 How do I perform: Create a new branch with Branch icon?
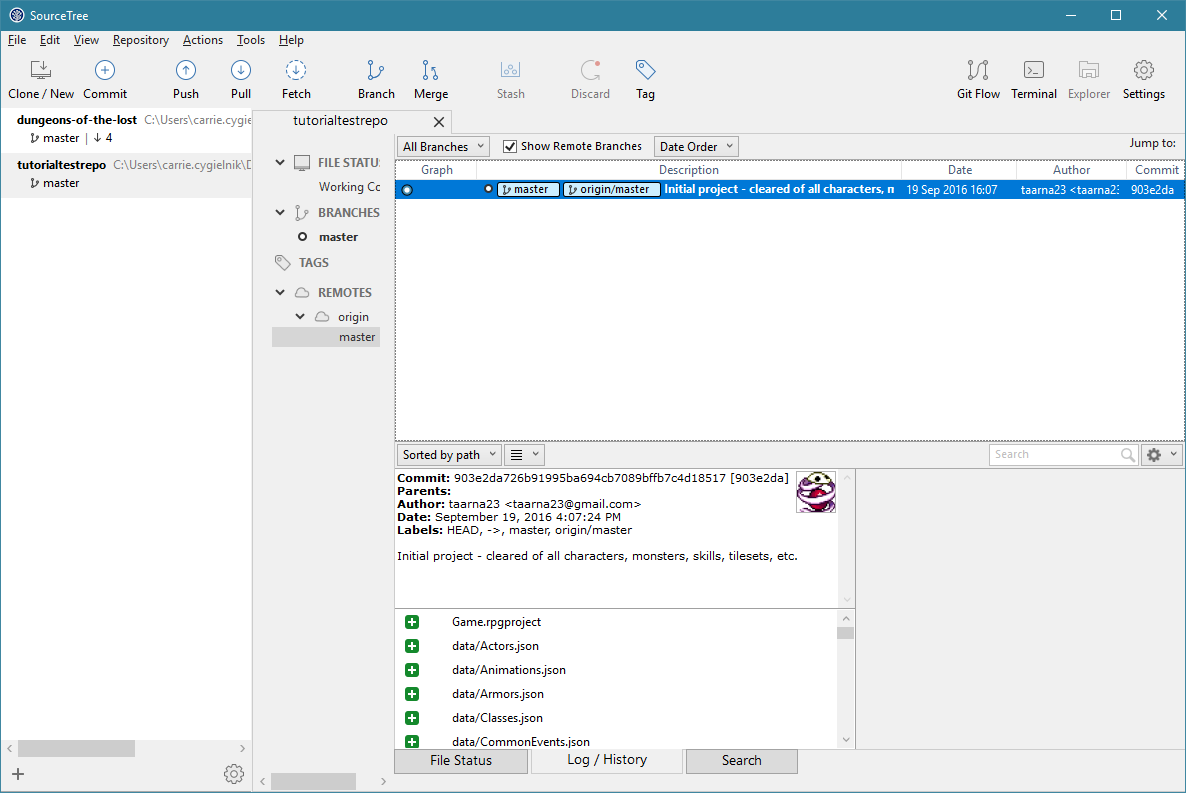coord(376,70)
